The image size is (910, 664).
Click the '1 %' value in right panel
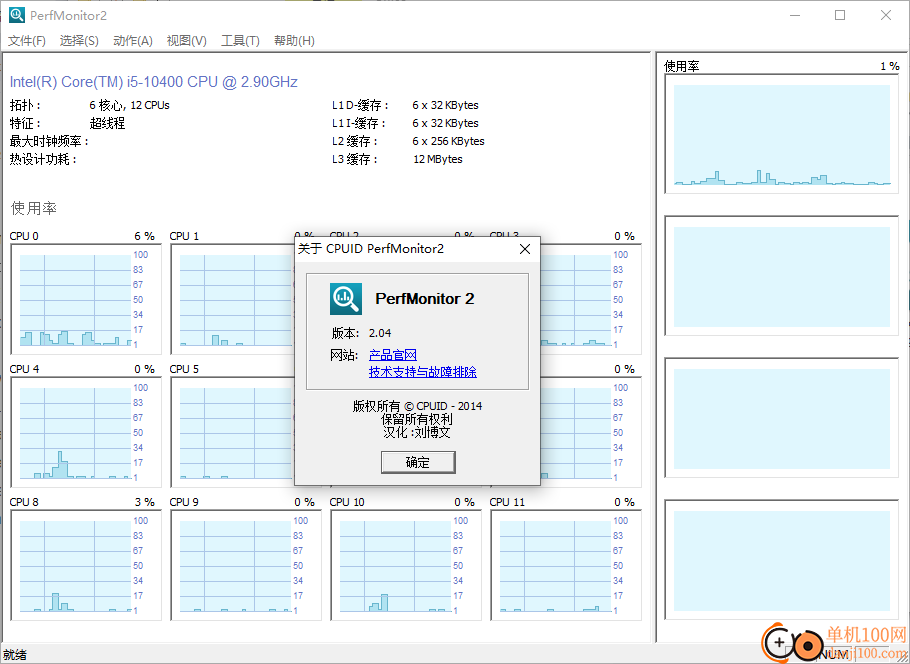[890, 66]
